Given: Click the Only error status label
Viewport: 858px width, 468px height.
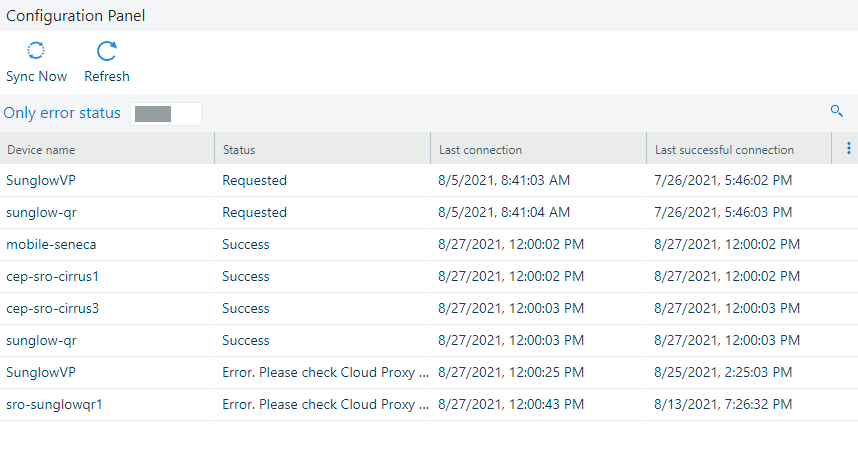Looking at the screenshot, I should [62, 113].
